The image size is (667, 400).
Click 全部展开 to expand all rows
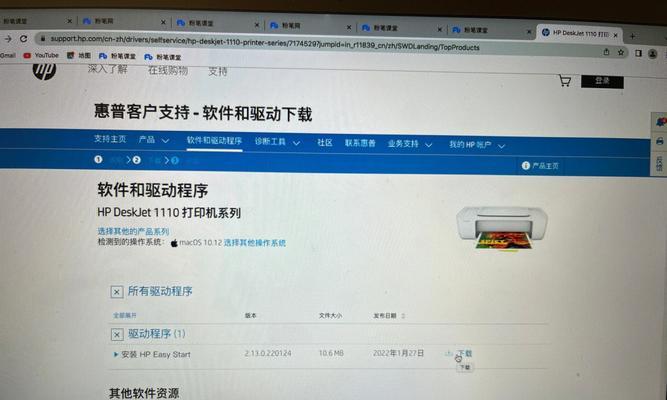coord(125,315)
